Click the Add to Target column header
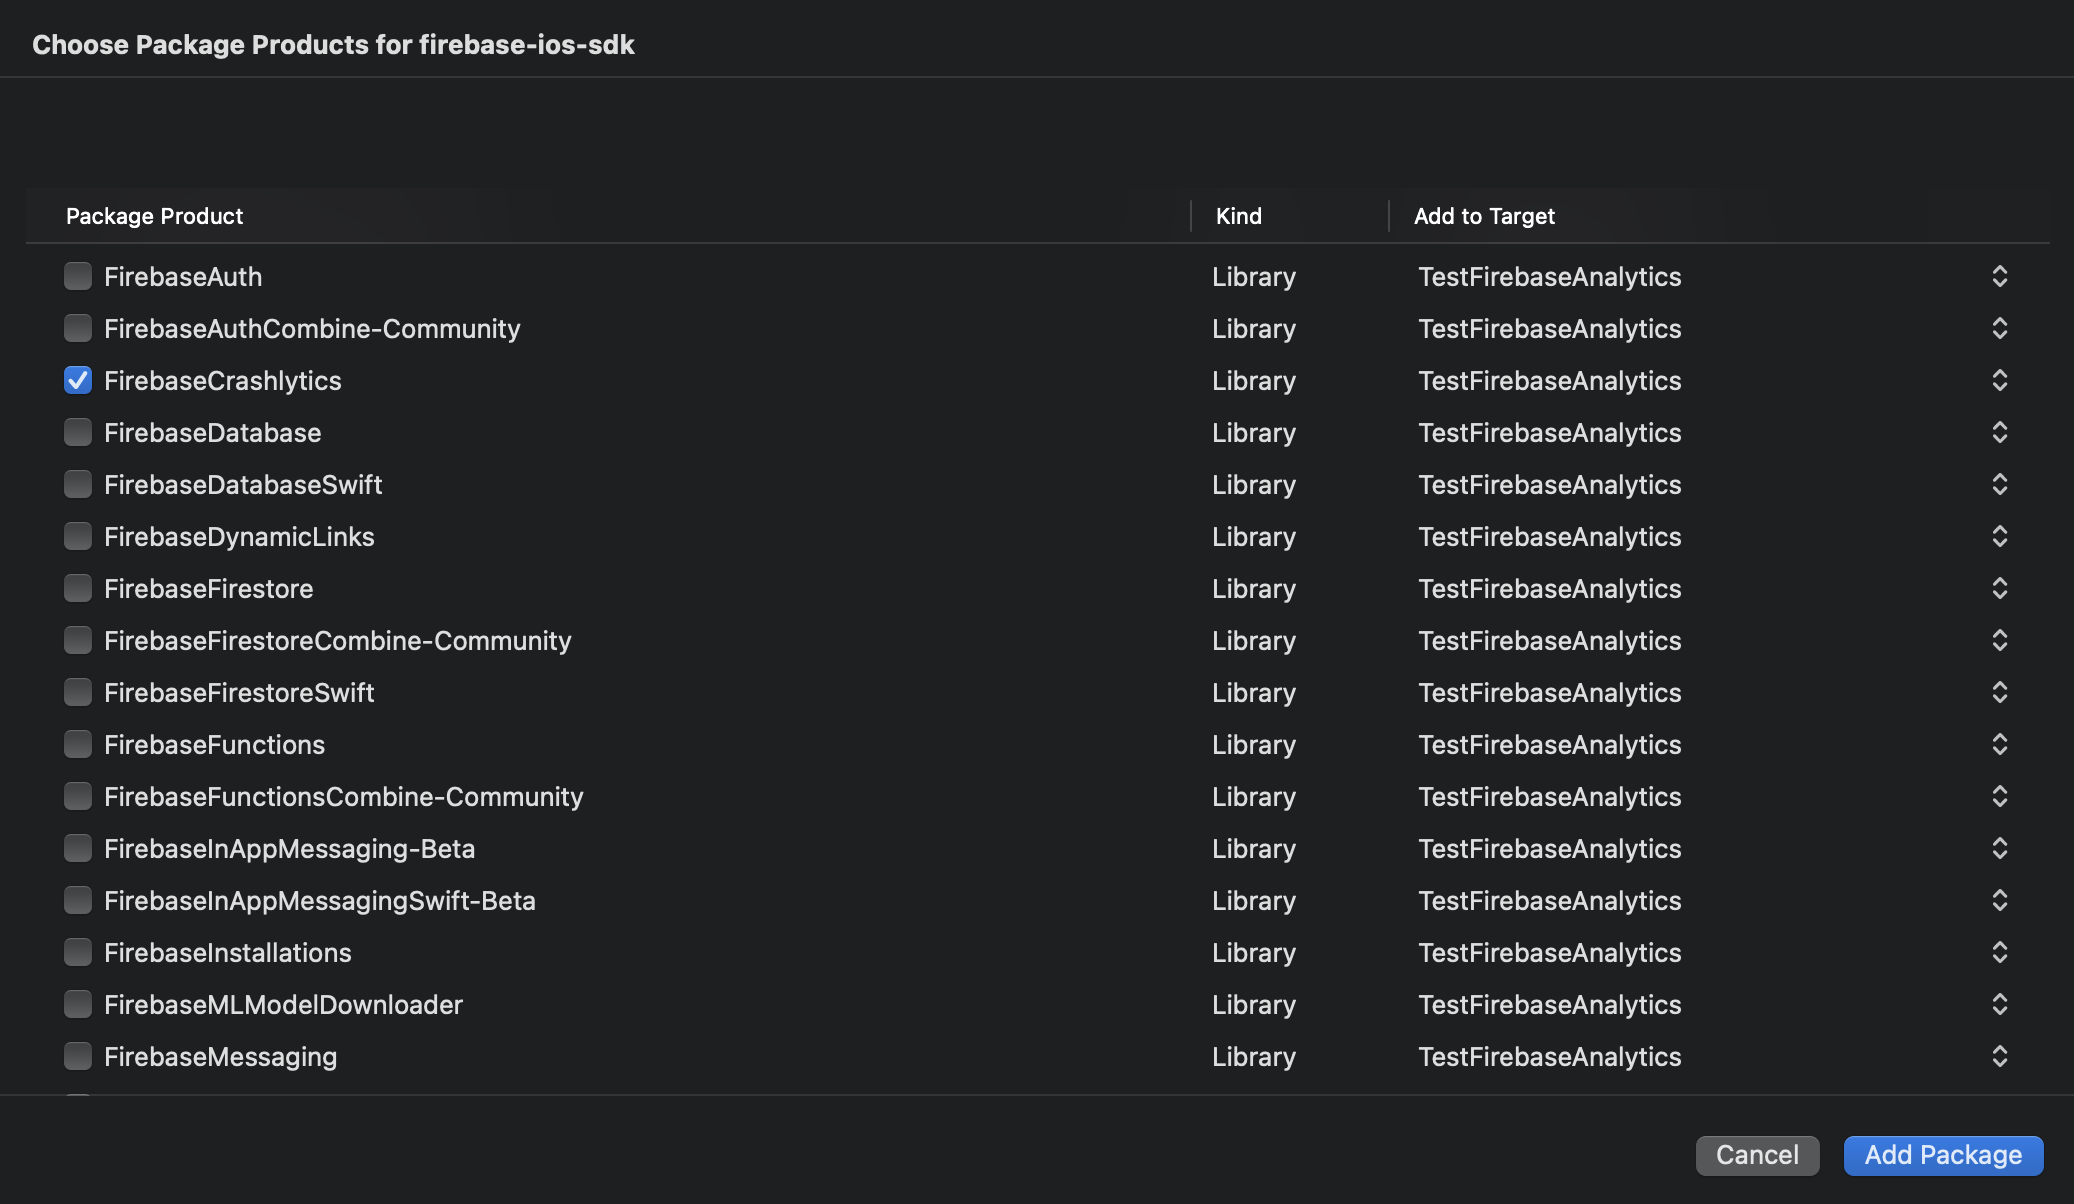This screenshot has height=1204, width=2074. (x=1484, y=216)
